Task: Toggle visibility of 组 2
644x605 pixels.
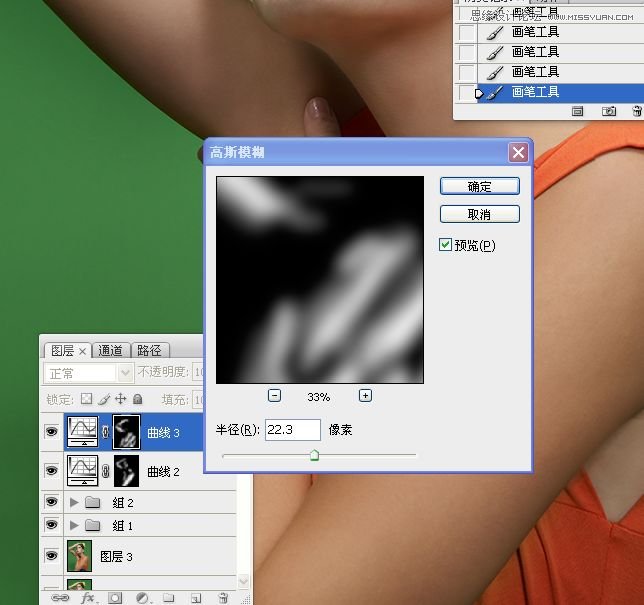Action: click(x=51, y=501)
